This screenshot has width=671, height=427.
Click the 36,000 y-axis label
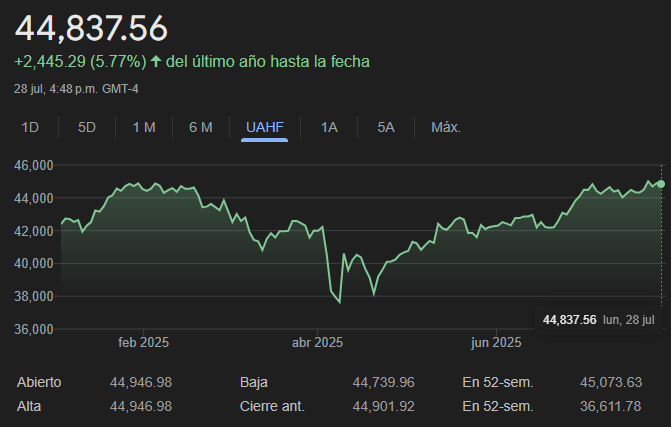[34, 329]
